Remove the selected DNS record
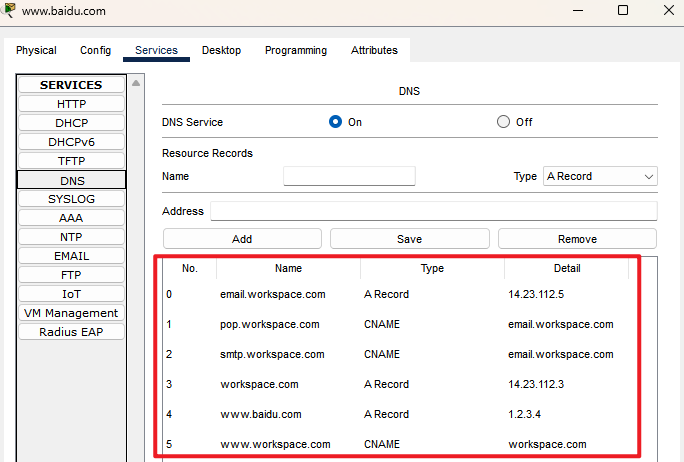Image resolution: width=684 pixels, height=462 pixels. click(x=577, y=239)
